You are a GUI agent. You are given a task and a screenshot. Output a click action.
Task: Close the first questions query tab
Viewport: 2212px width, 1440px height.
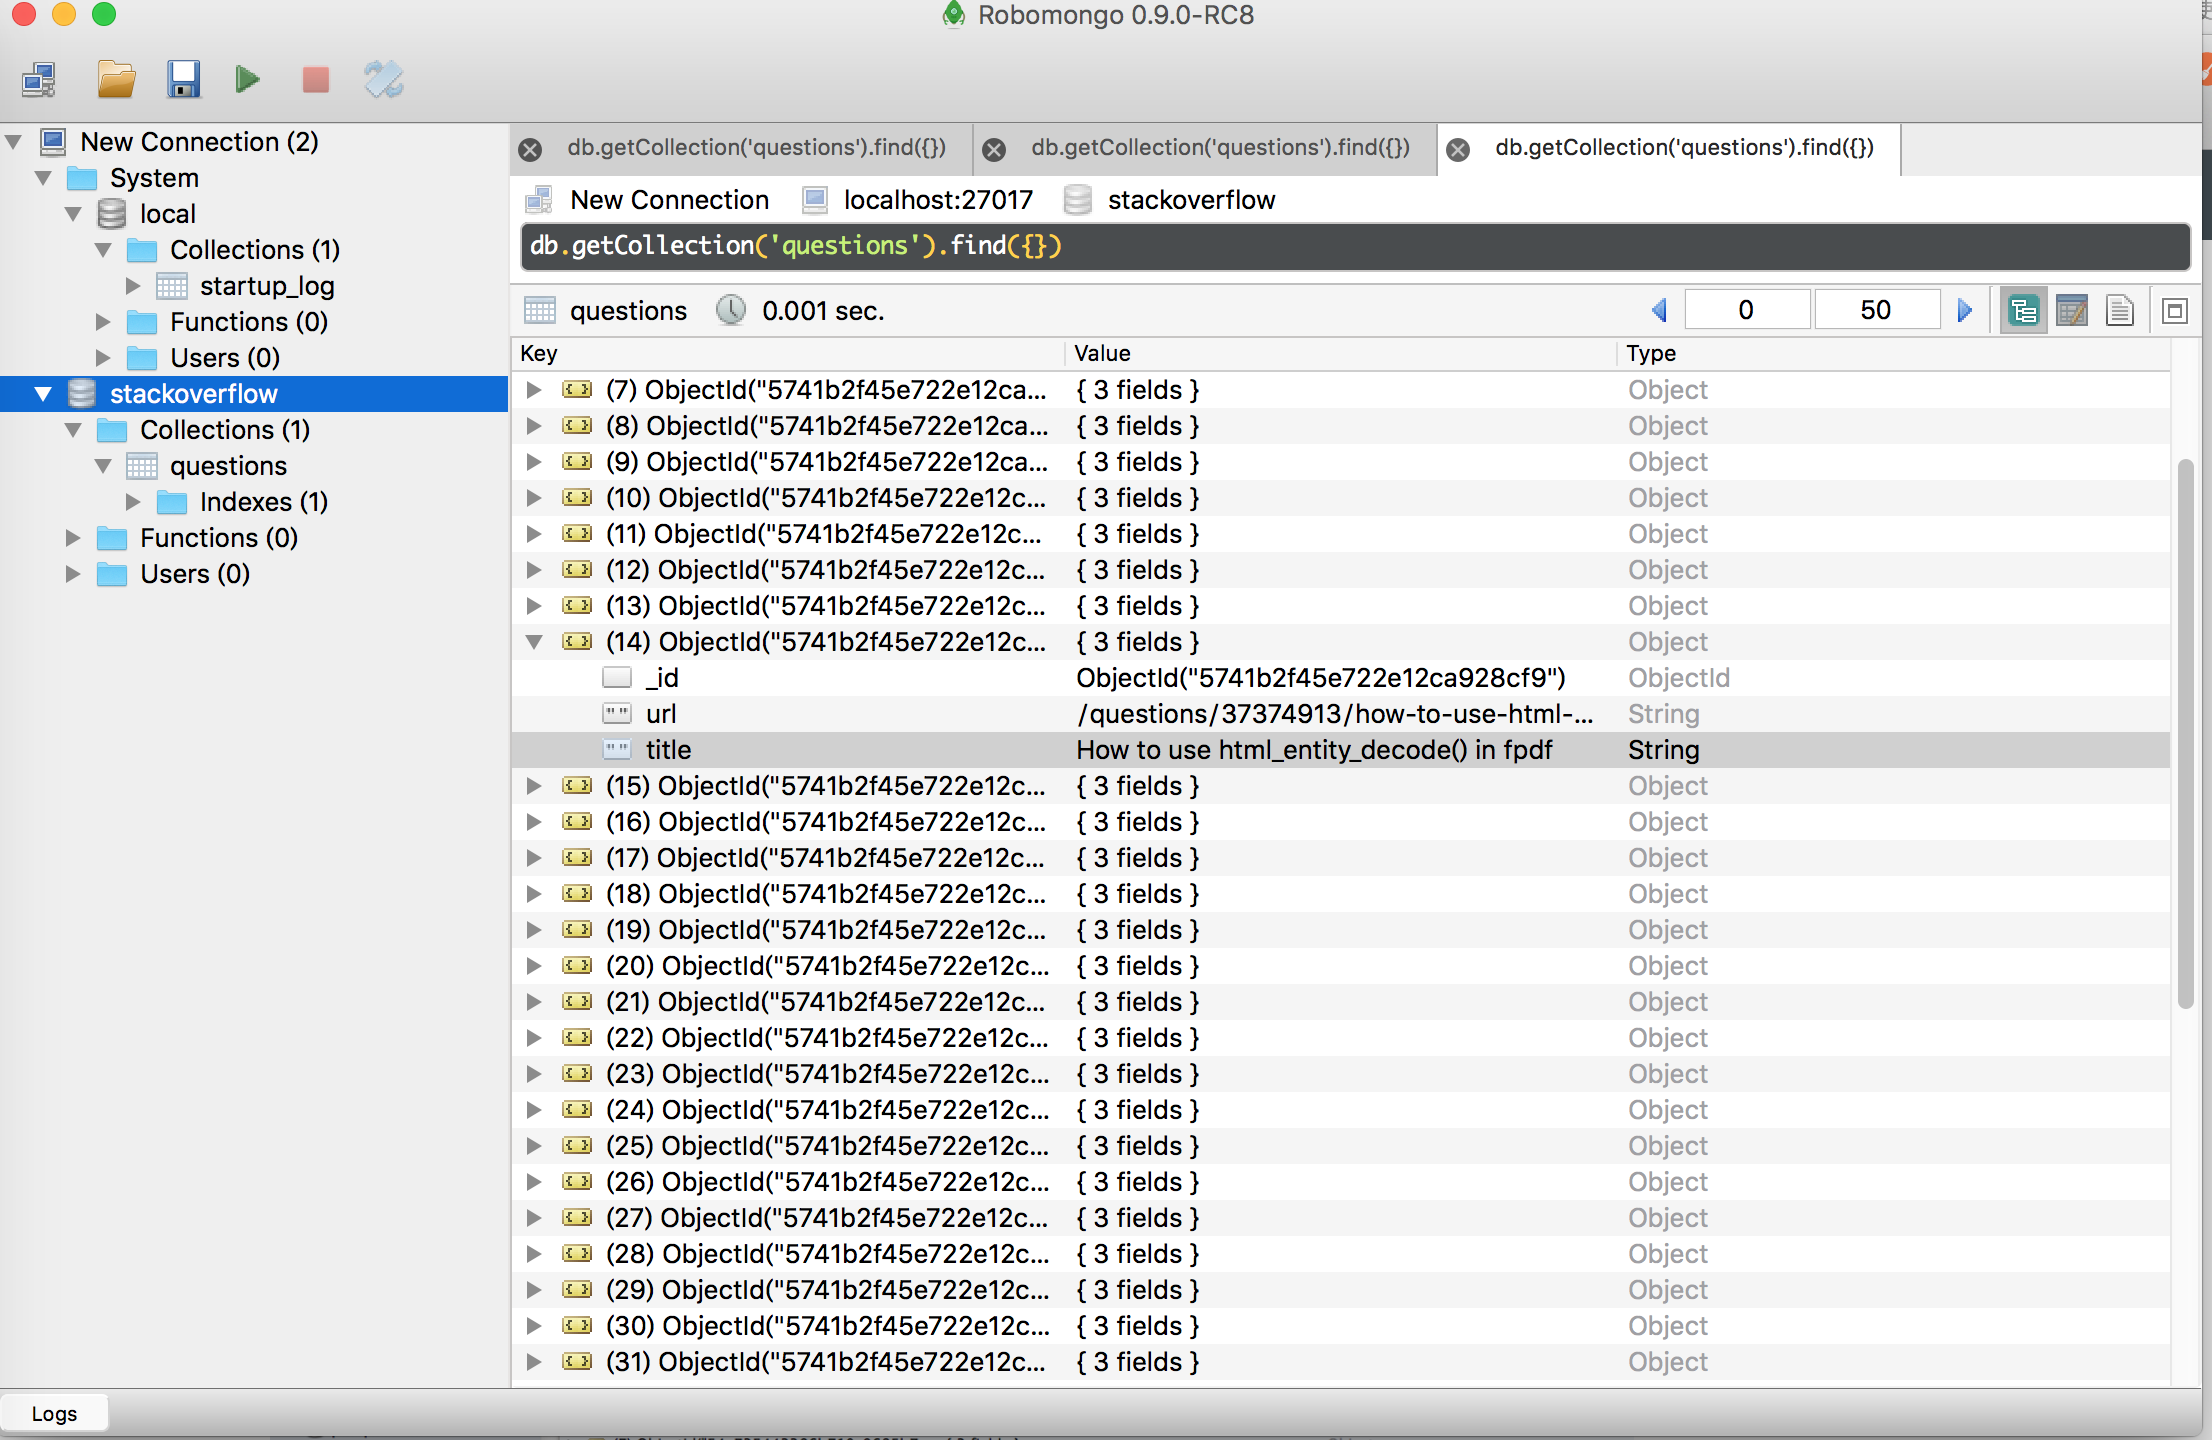pos(530,150)
